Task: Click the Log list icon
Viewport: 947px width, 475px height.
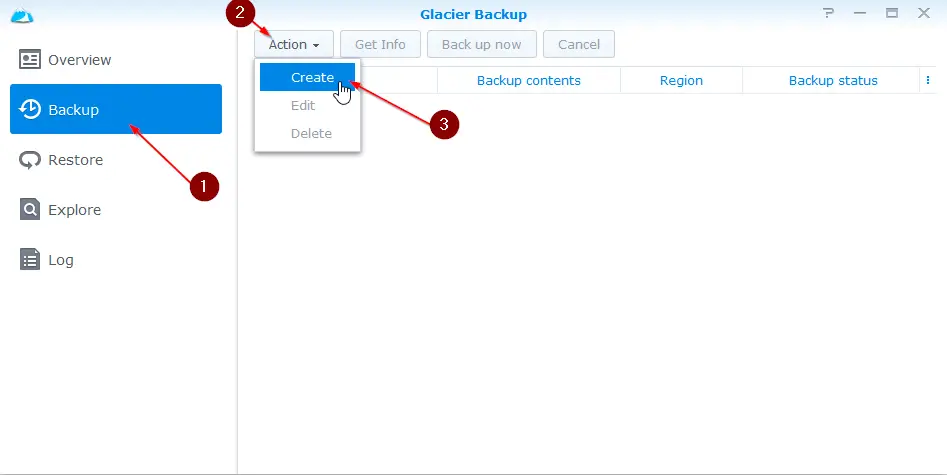Action: tap(30, 259)
